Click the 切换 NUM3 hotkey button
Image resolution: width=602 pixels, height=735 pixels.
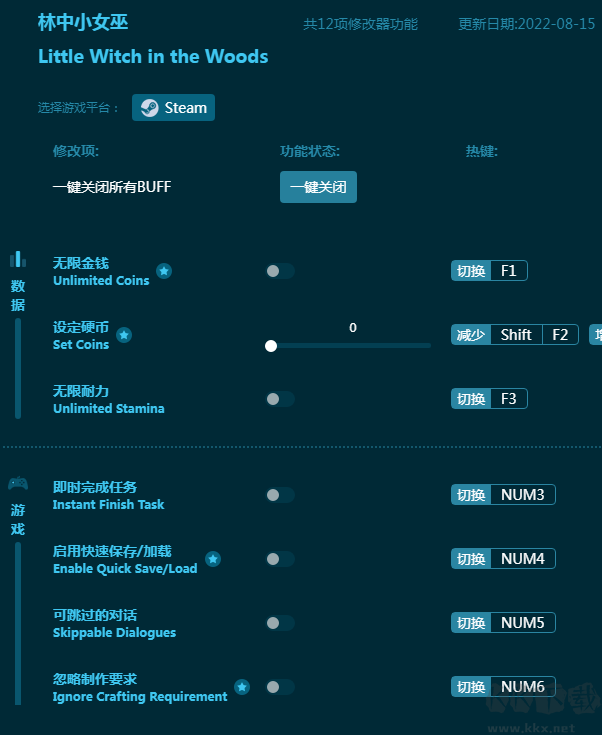click(x=503, y=495)
